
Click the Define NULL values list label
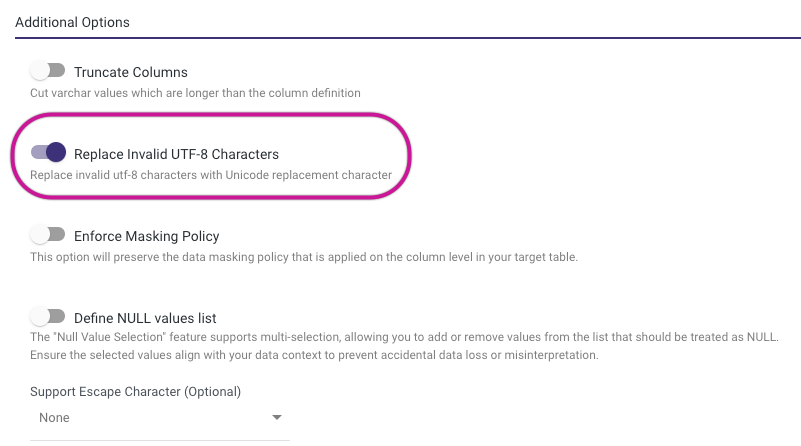(x=145, y=318)
